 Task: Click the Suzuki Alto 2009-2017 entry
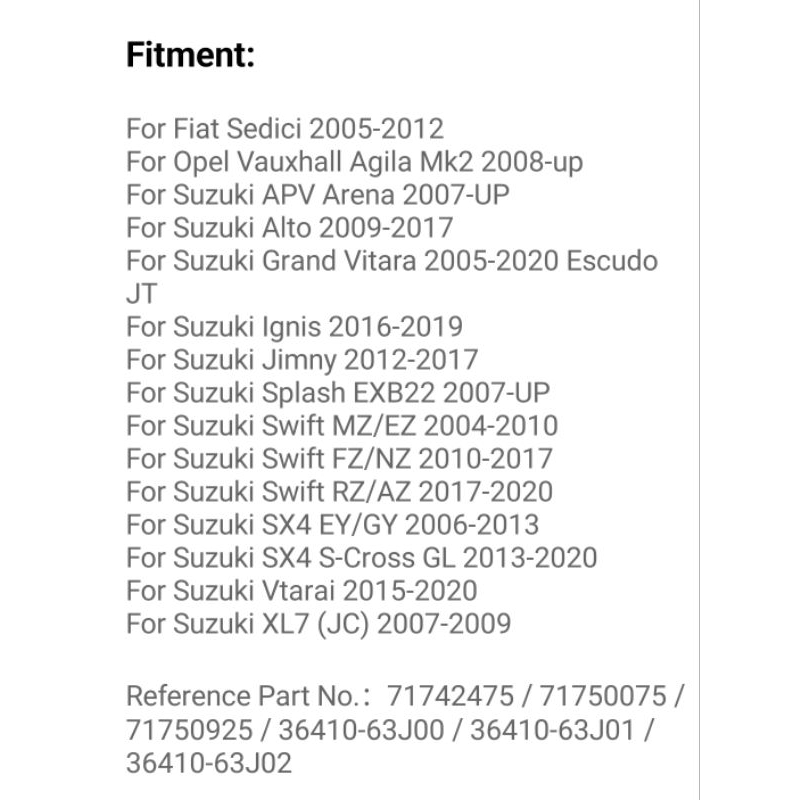290,228
